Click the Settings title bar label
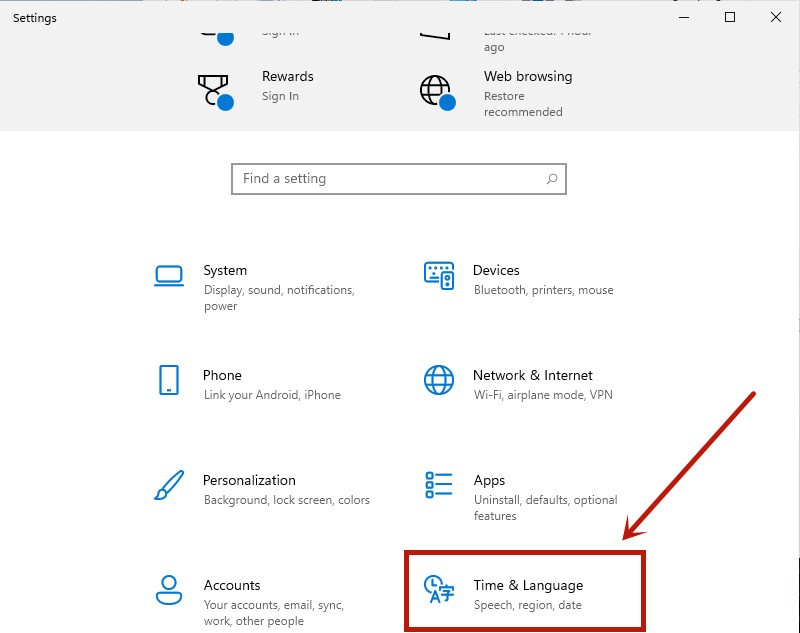800x633 pixels. pyautogui.click(x=34, y=17)
